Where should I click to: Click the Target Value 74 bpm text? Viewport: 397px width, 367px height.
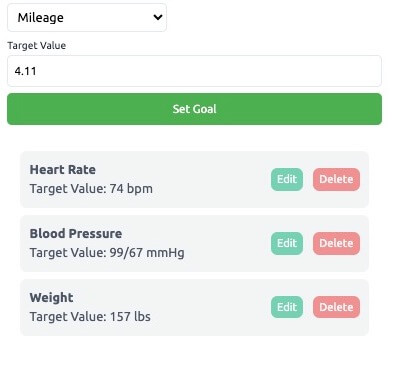pyautogui.click(x=91, y=189)
